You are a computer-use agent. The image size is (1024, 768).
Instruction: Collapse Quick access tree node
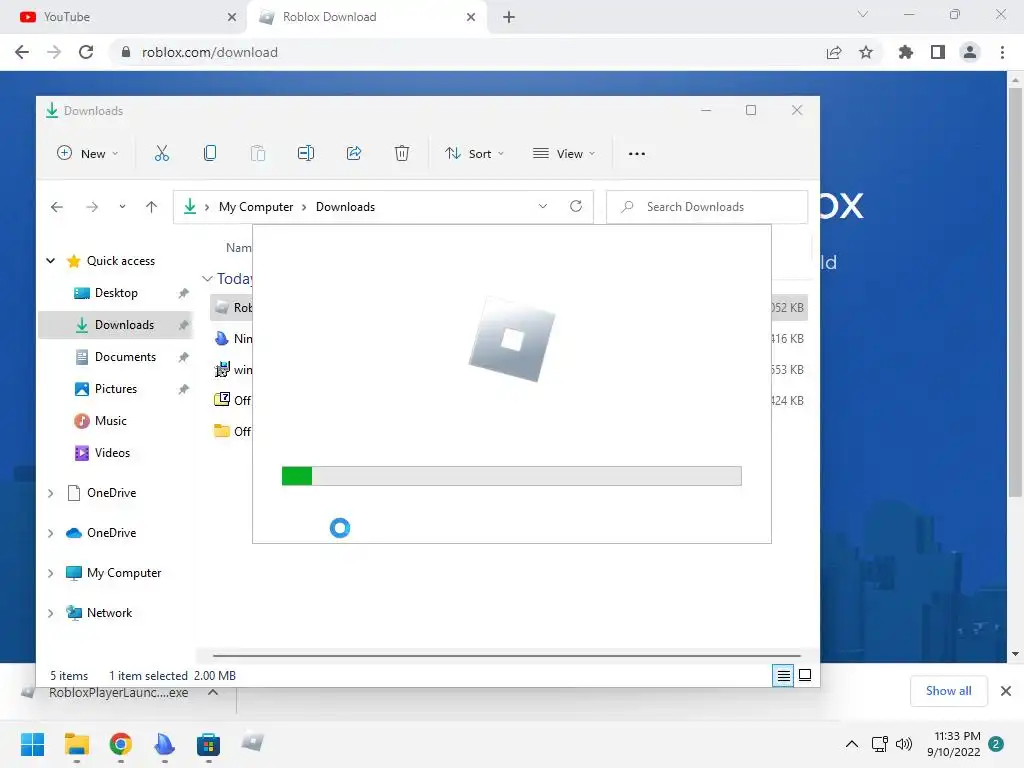(x=50, y=261)
